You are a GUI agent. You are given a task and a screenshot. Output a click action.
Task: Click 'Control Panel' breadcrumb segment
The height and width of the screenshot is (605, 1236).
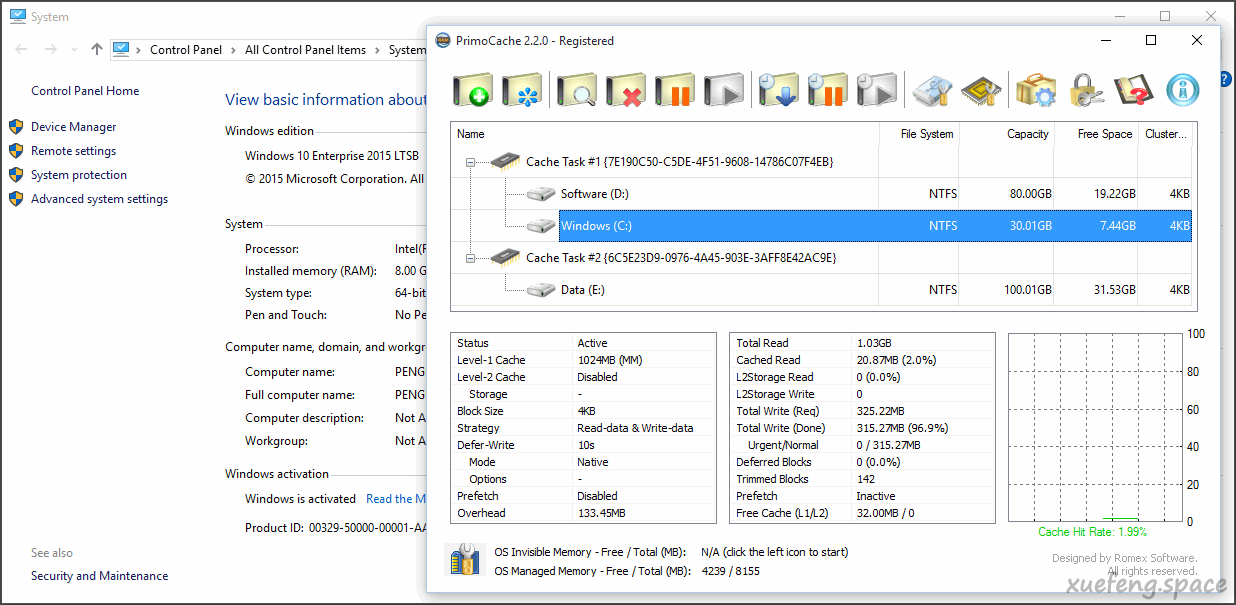click(186, 50)
